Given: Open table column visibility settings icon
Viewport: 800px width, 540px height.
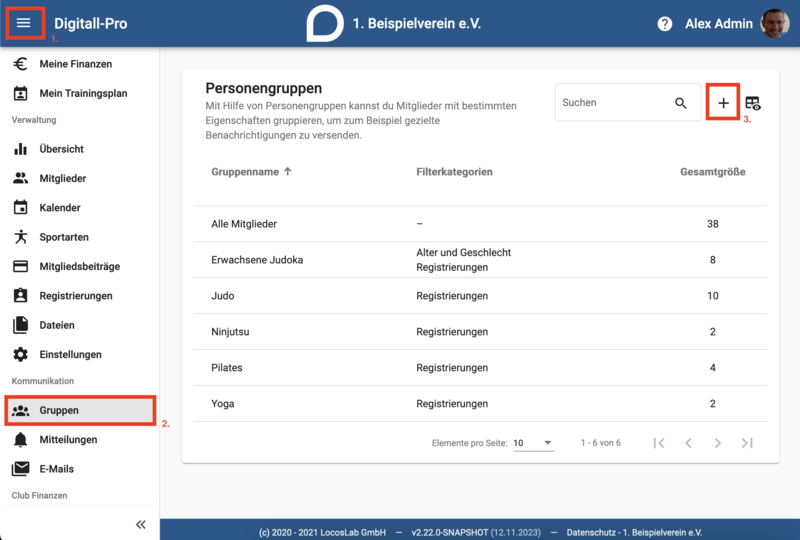Looking at the screenshot, I should (753, 103).
